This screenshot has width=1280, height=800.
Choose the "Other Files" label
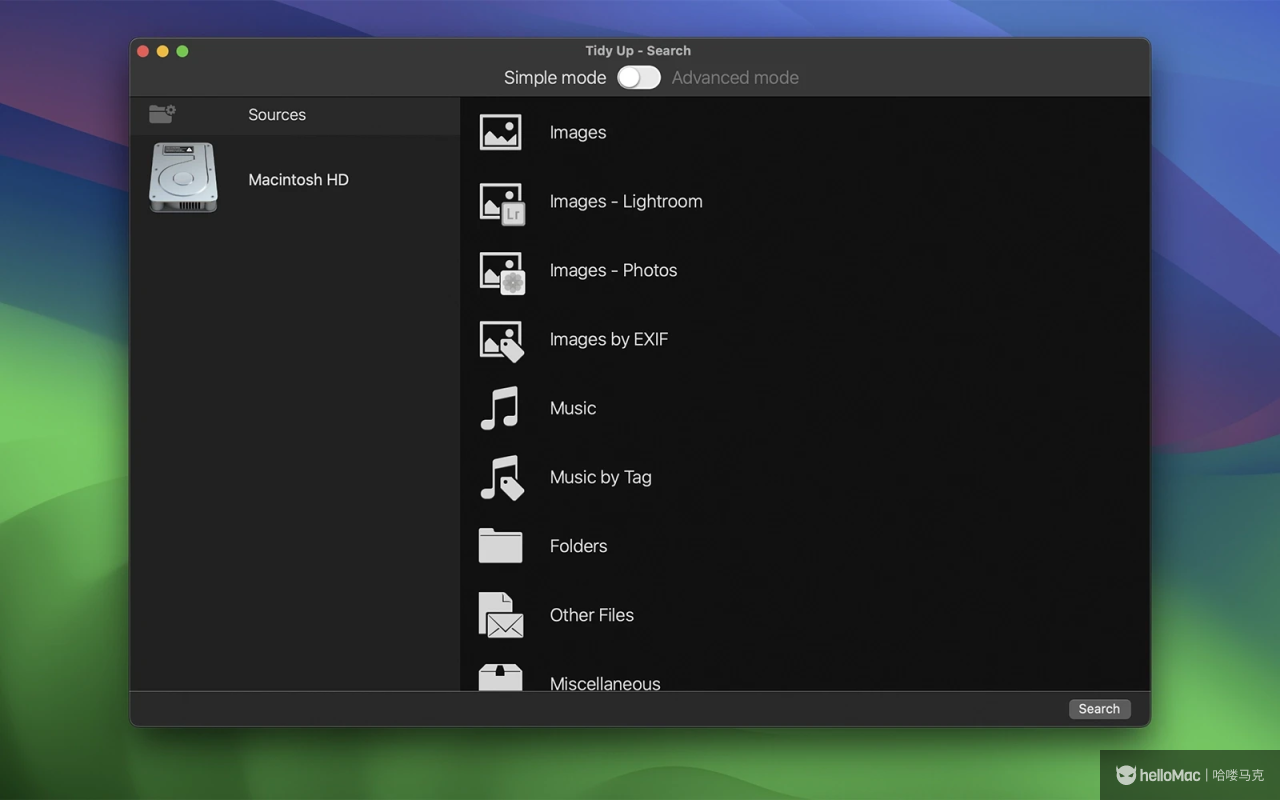592,615
